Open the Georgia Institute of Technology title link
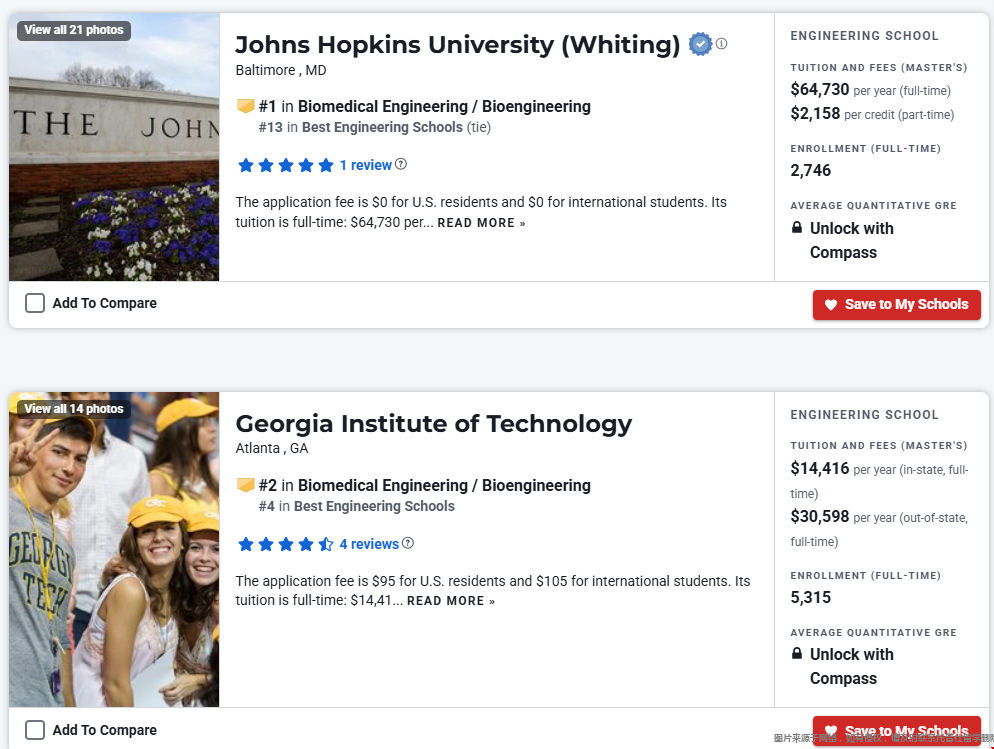This screenshot has width=994, height=749. point(433,424)
